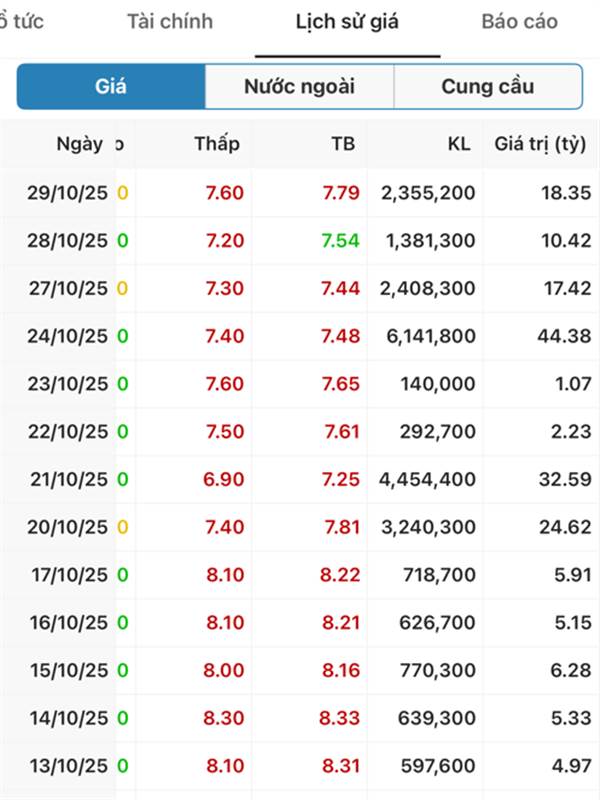
Task: Click the KL column header
Action: (x=459, y=144)
